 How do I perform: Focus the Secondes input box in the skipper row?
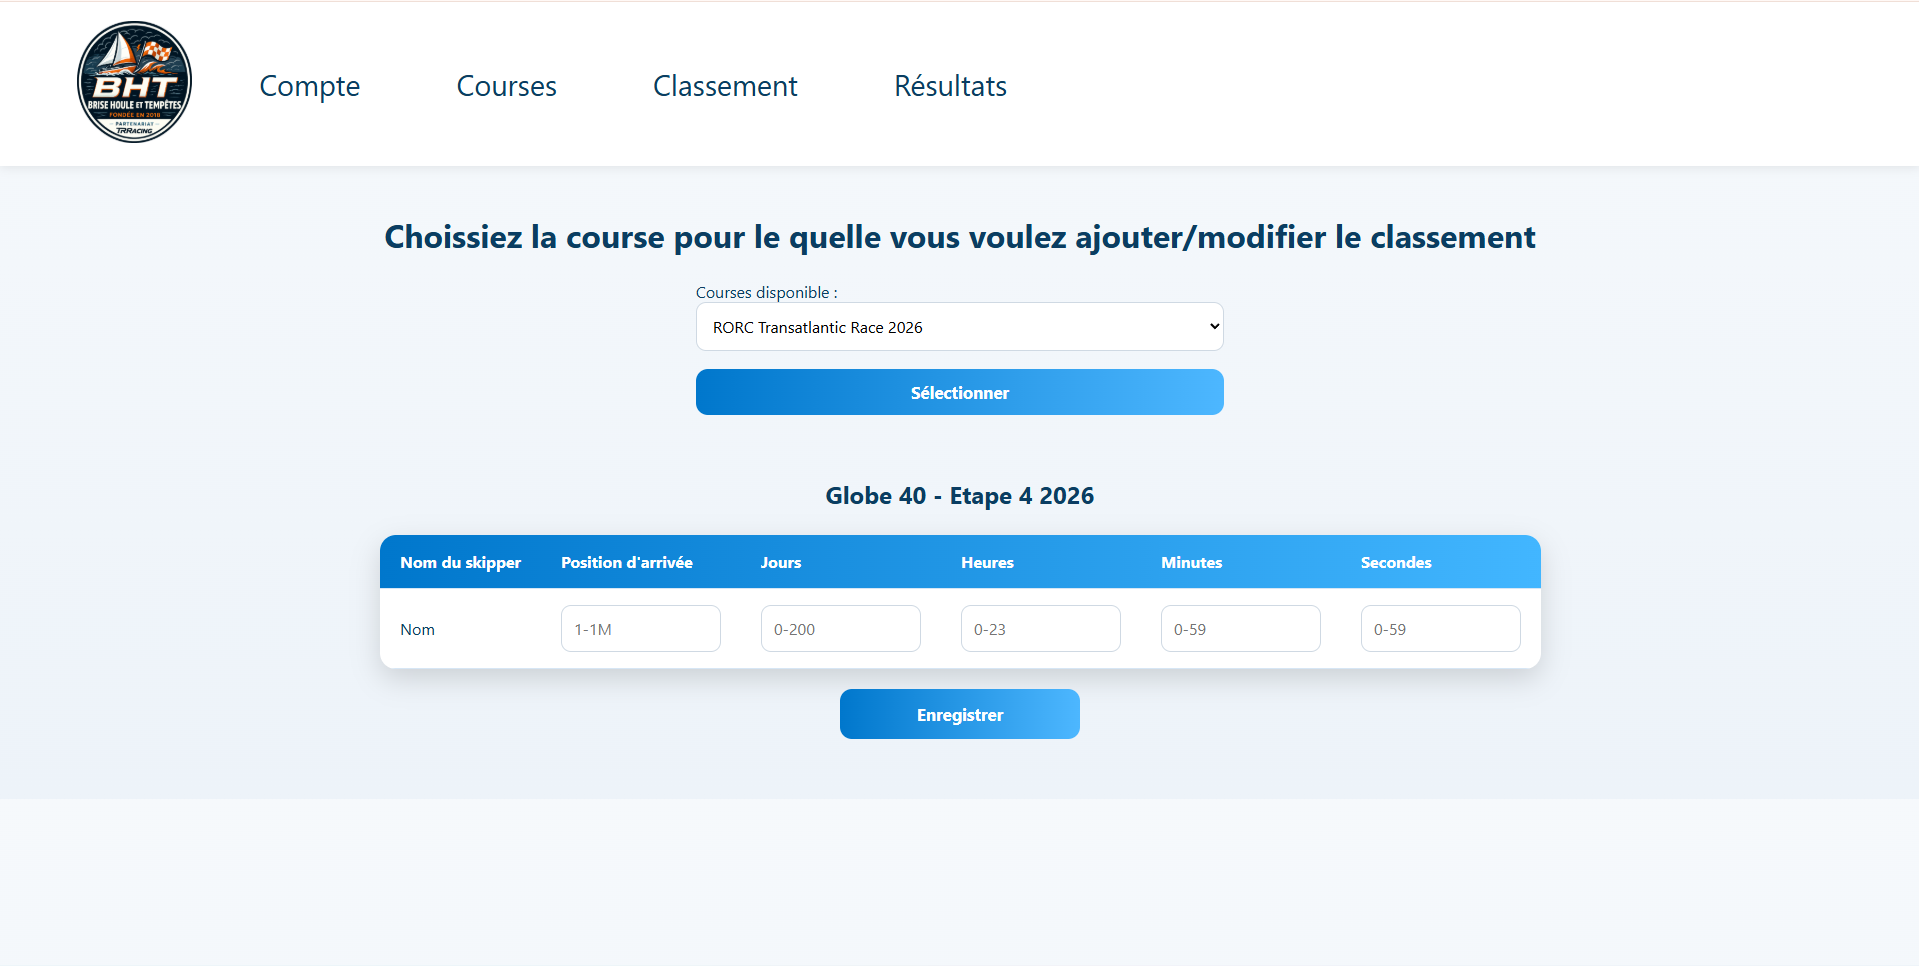pyautogui.click(x=1440, y=629)
